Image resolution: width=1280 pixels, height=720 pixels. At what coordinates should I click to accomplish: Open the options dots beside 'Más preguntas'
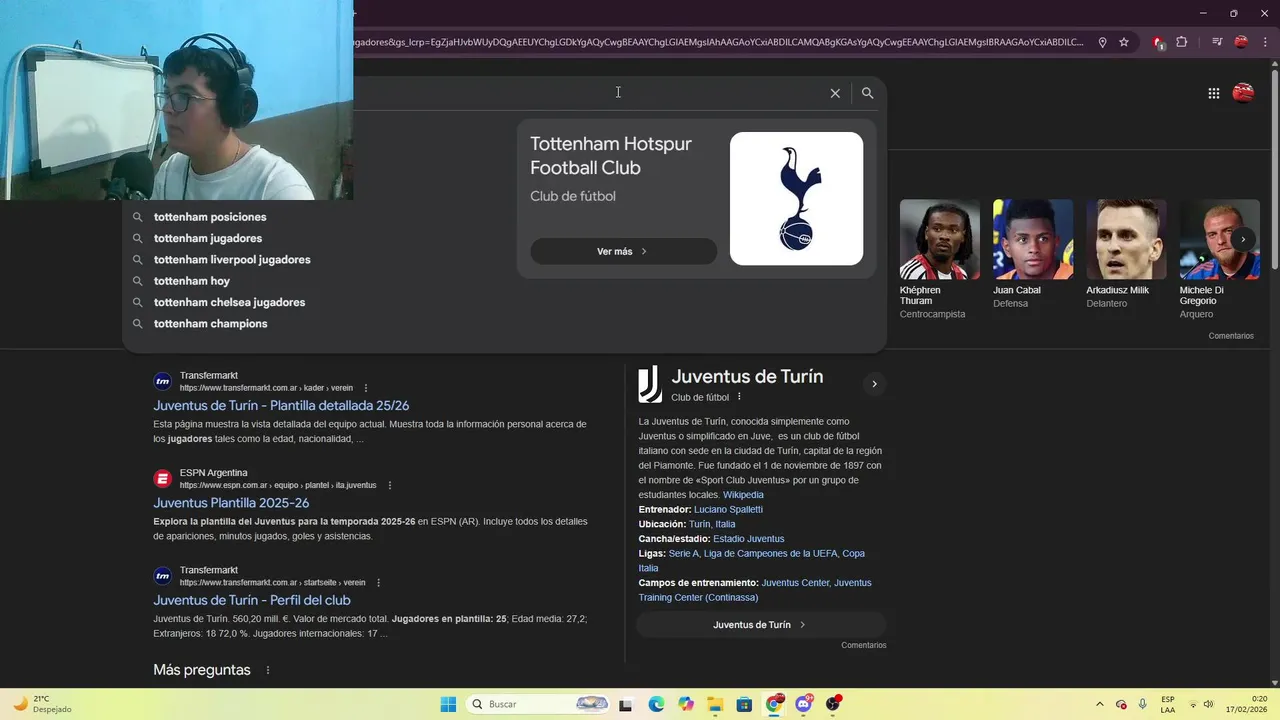pyautogui.click(x=267, y=670)
